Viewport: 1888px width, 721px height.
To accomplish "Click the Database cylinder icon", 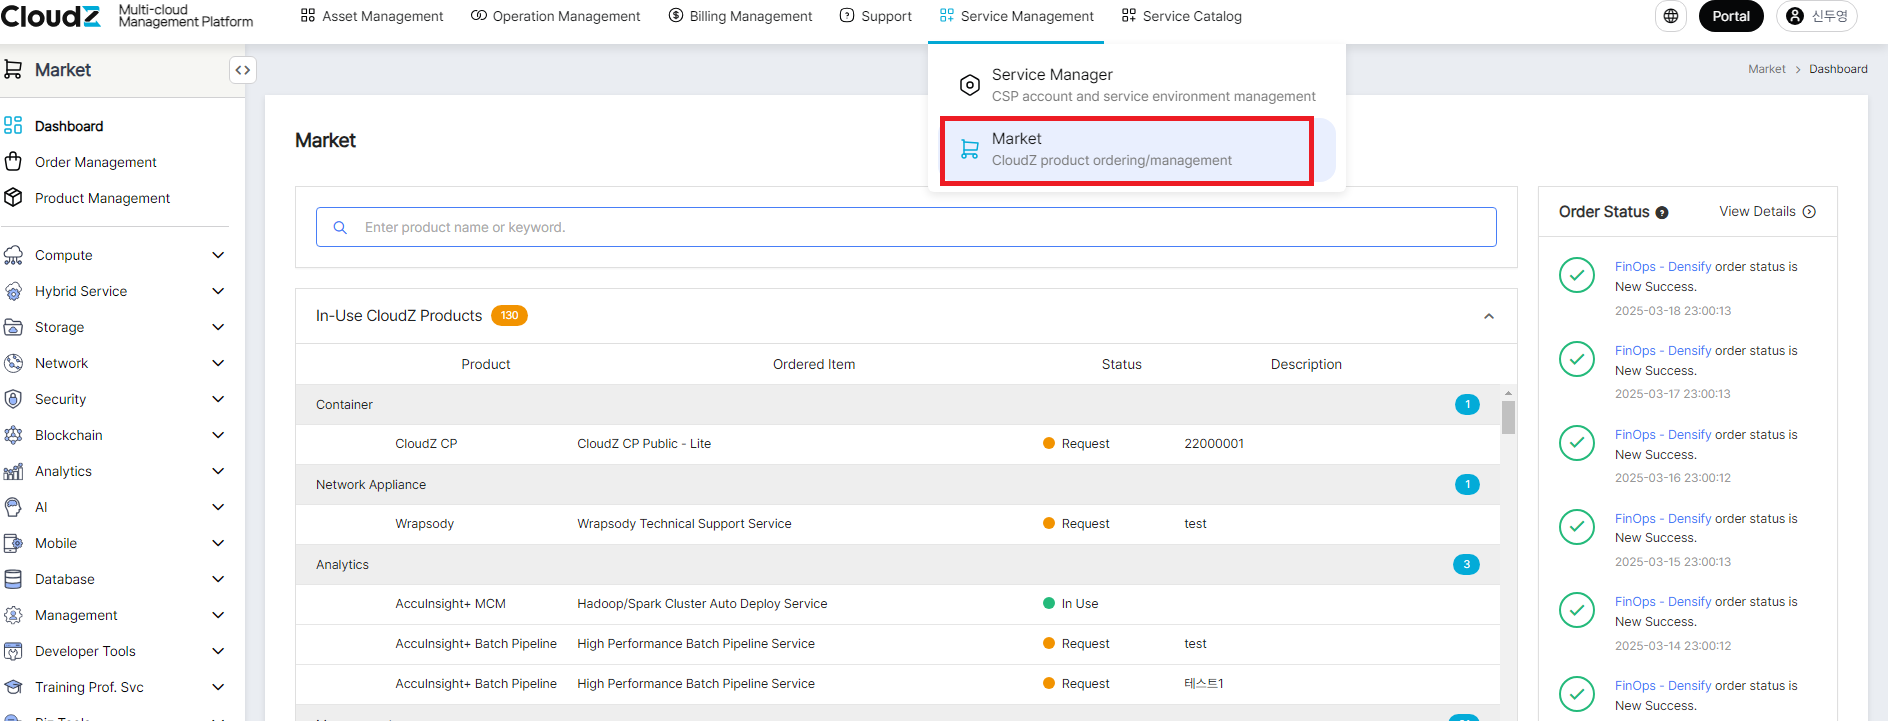I will pyautogui.click(x=13, y=579).
